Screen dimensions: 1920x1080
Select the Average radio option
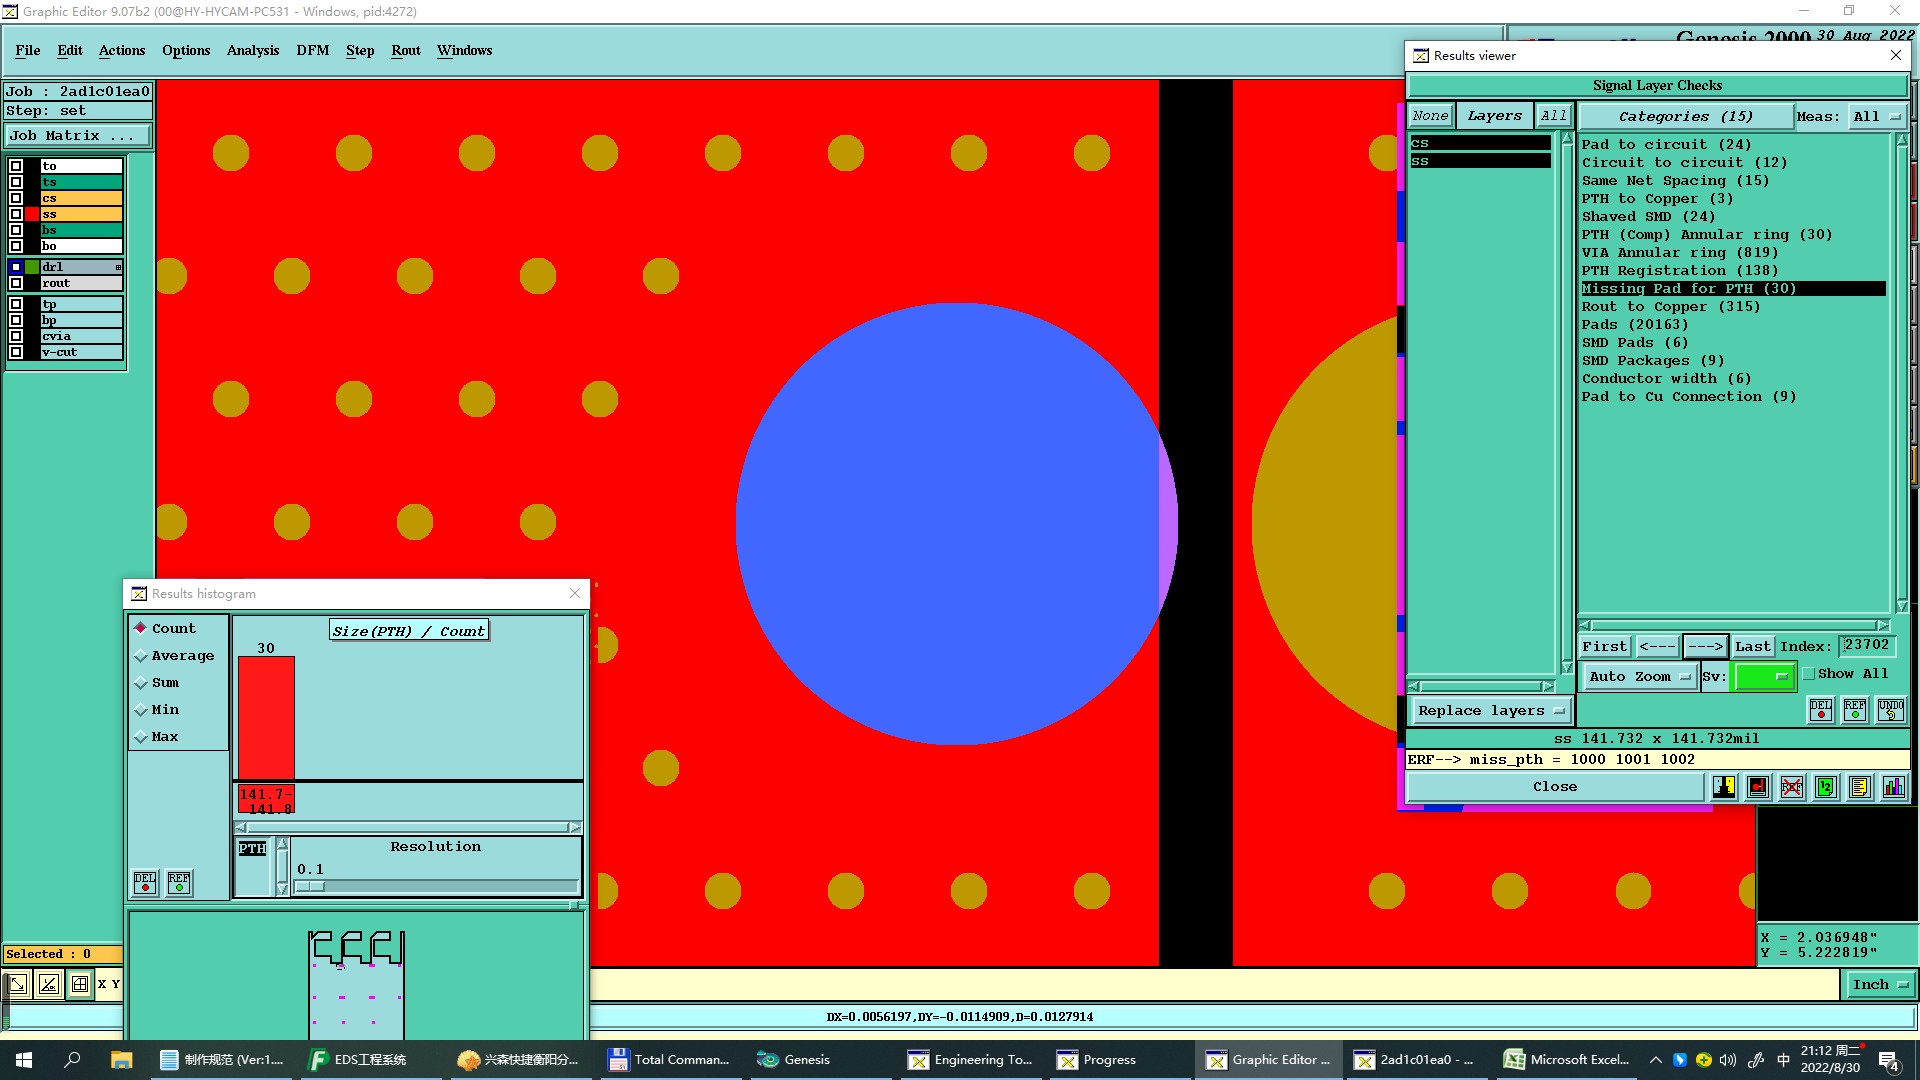(x=141, y=656)
